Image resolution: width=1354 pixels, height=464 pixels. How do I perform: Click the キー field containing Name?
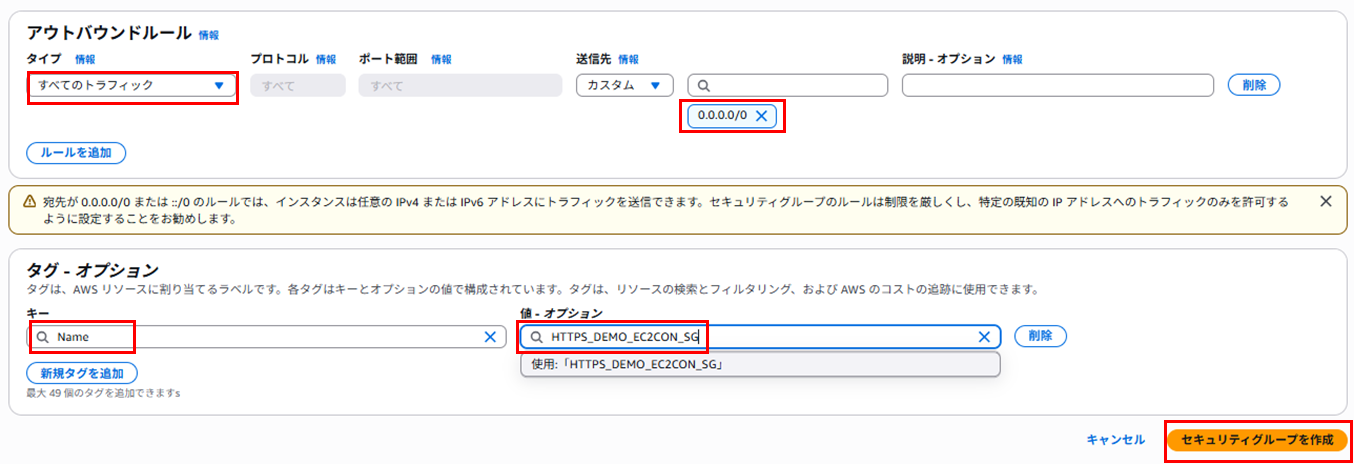pos(267,337)
